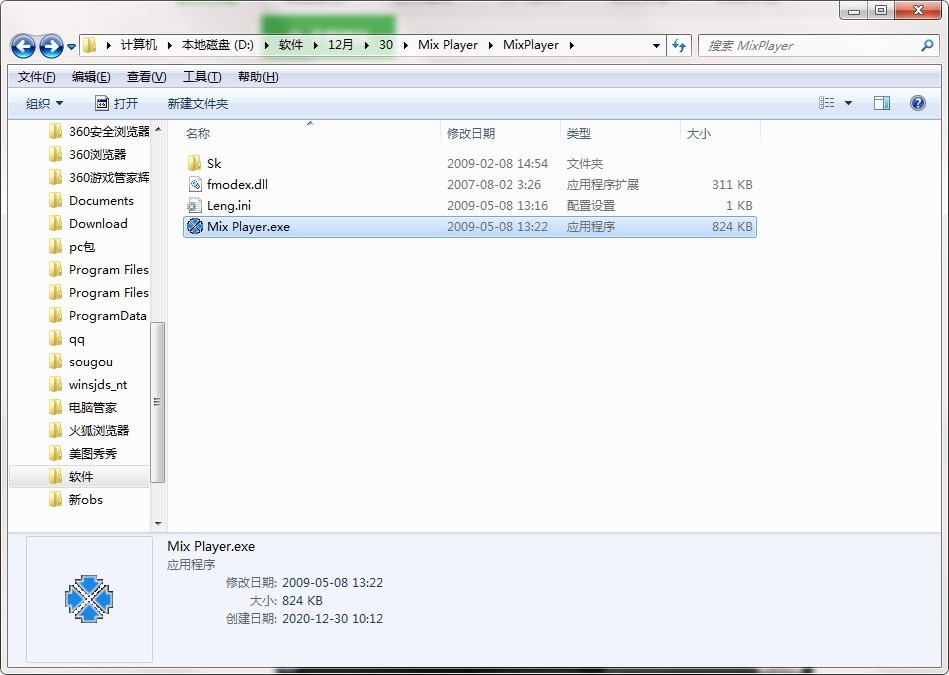This screenshot has width=949, height=675.
Task: Click the Leng.ini file name
Action: [x=229, y=206]
